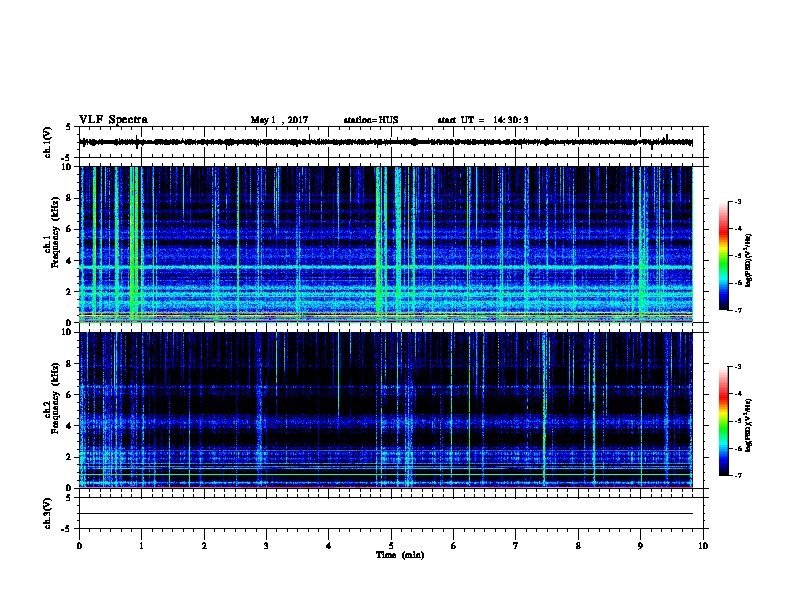Click the green vertical streak near 7.5 min in ch.2
792x612 pixels.
pos(544,409)
